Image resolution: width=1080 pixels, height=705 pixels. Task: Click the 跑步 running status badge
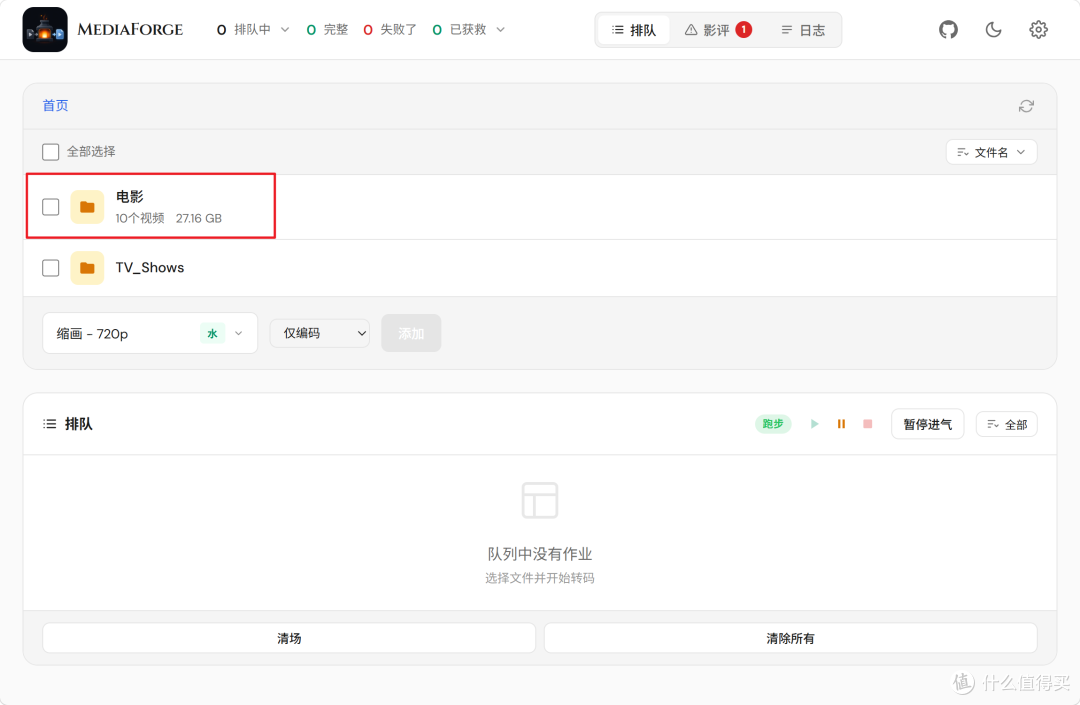pos(773,424)
